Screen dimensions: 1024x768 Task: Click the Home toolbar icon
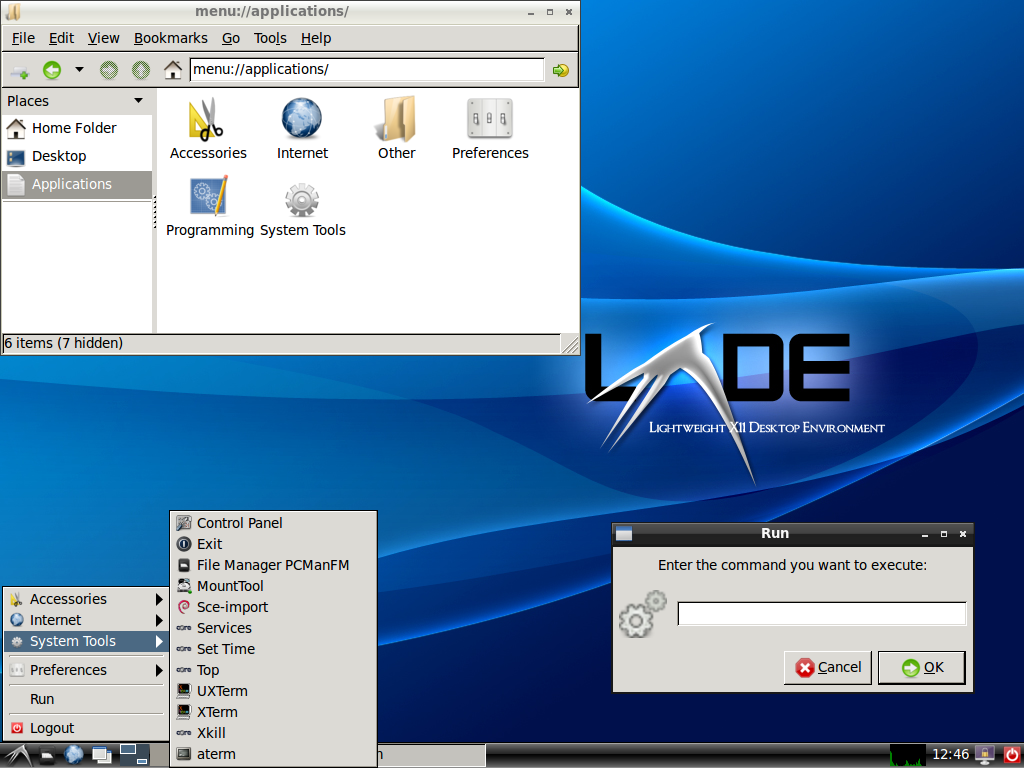(173, 70)
